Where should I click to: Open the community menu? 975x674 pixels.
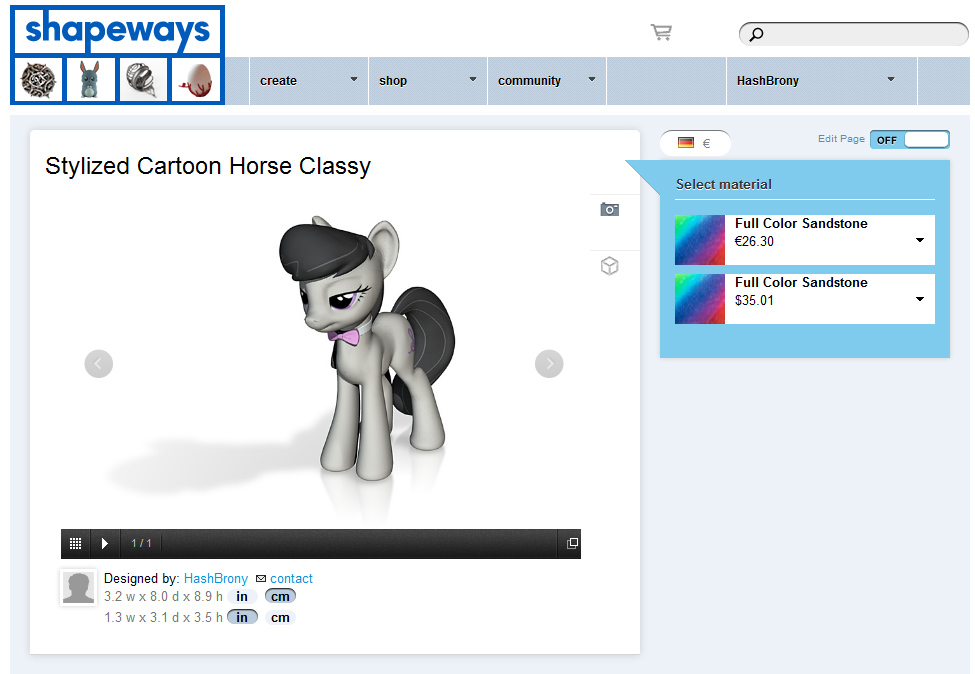point(547,81)
